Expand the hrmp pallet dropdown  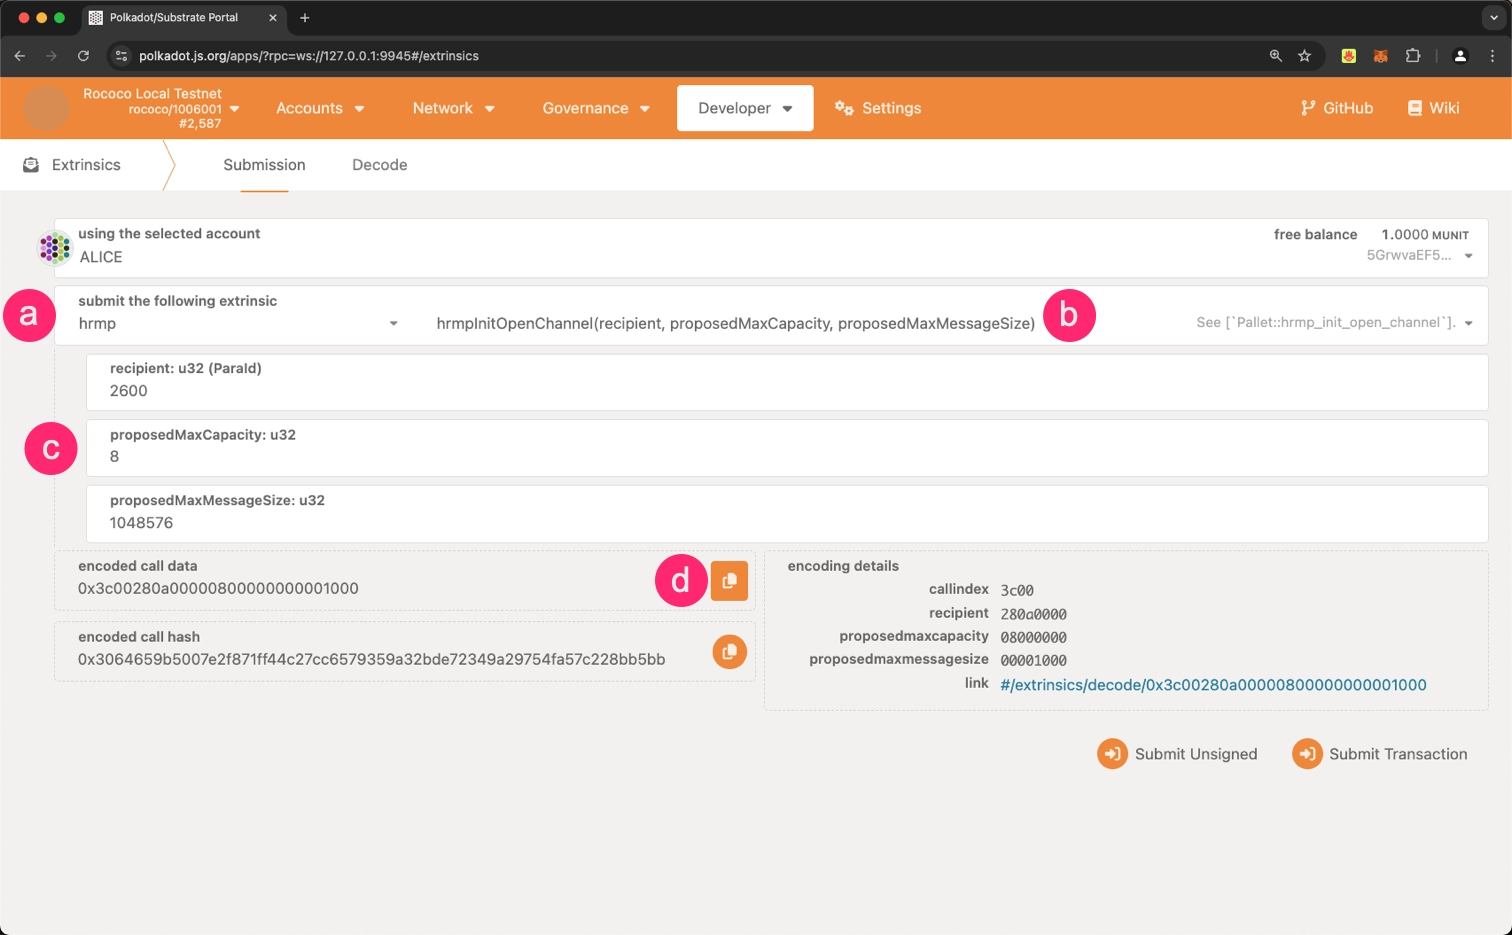coord(393,324)
